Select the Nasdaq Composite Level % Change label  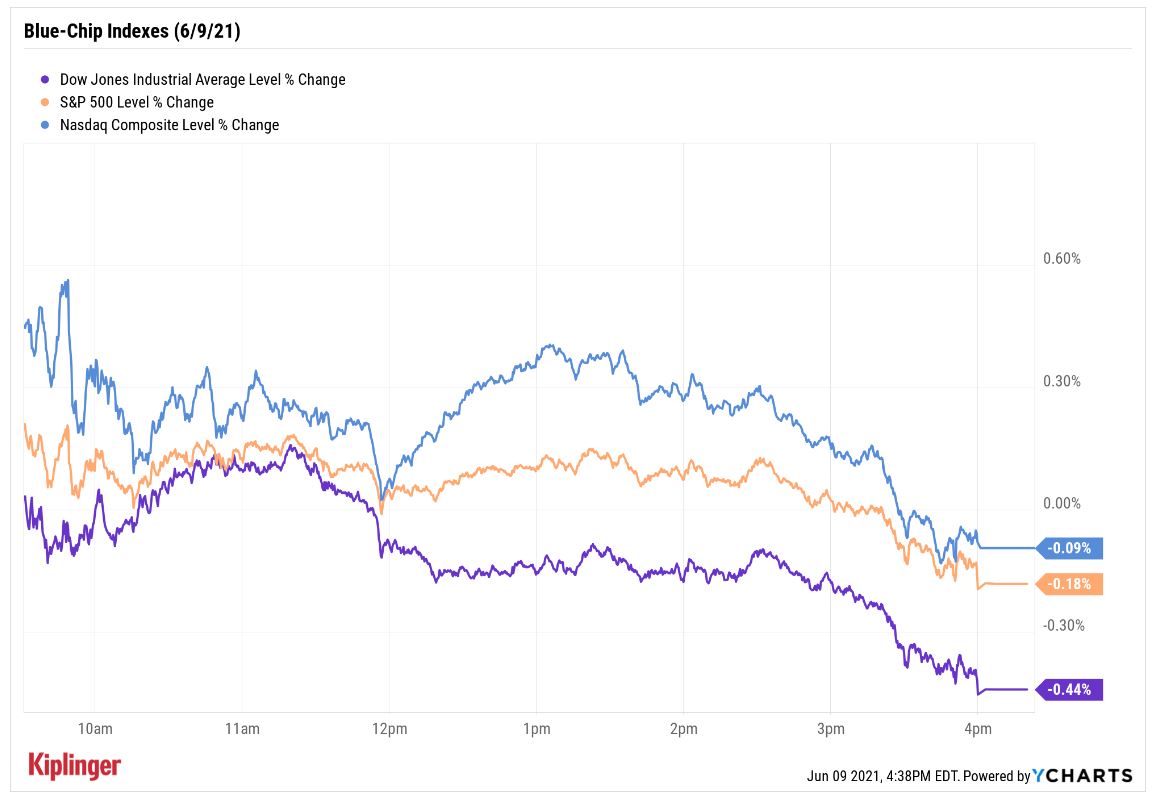(169, 125)
